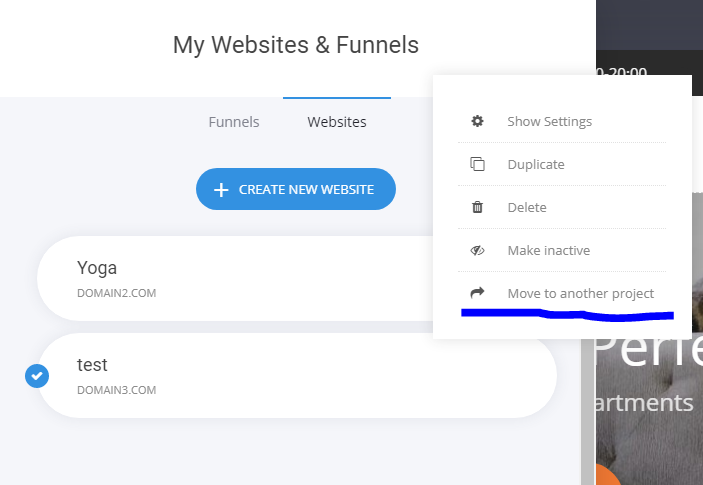Select Move to another project option

pos(580,293)
